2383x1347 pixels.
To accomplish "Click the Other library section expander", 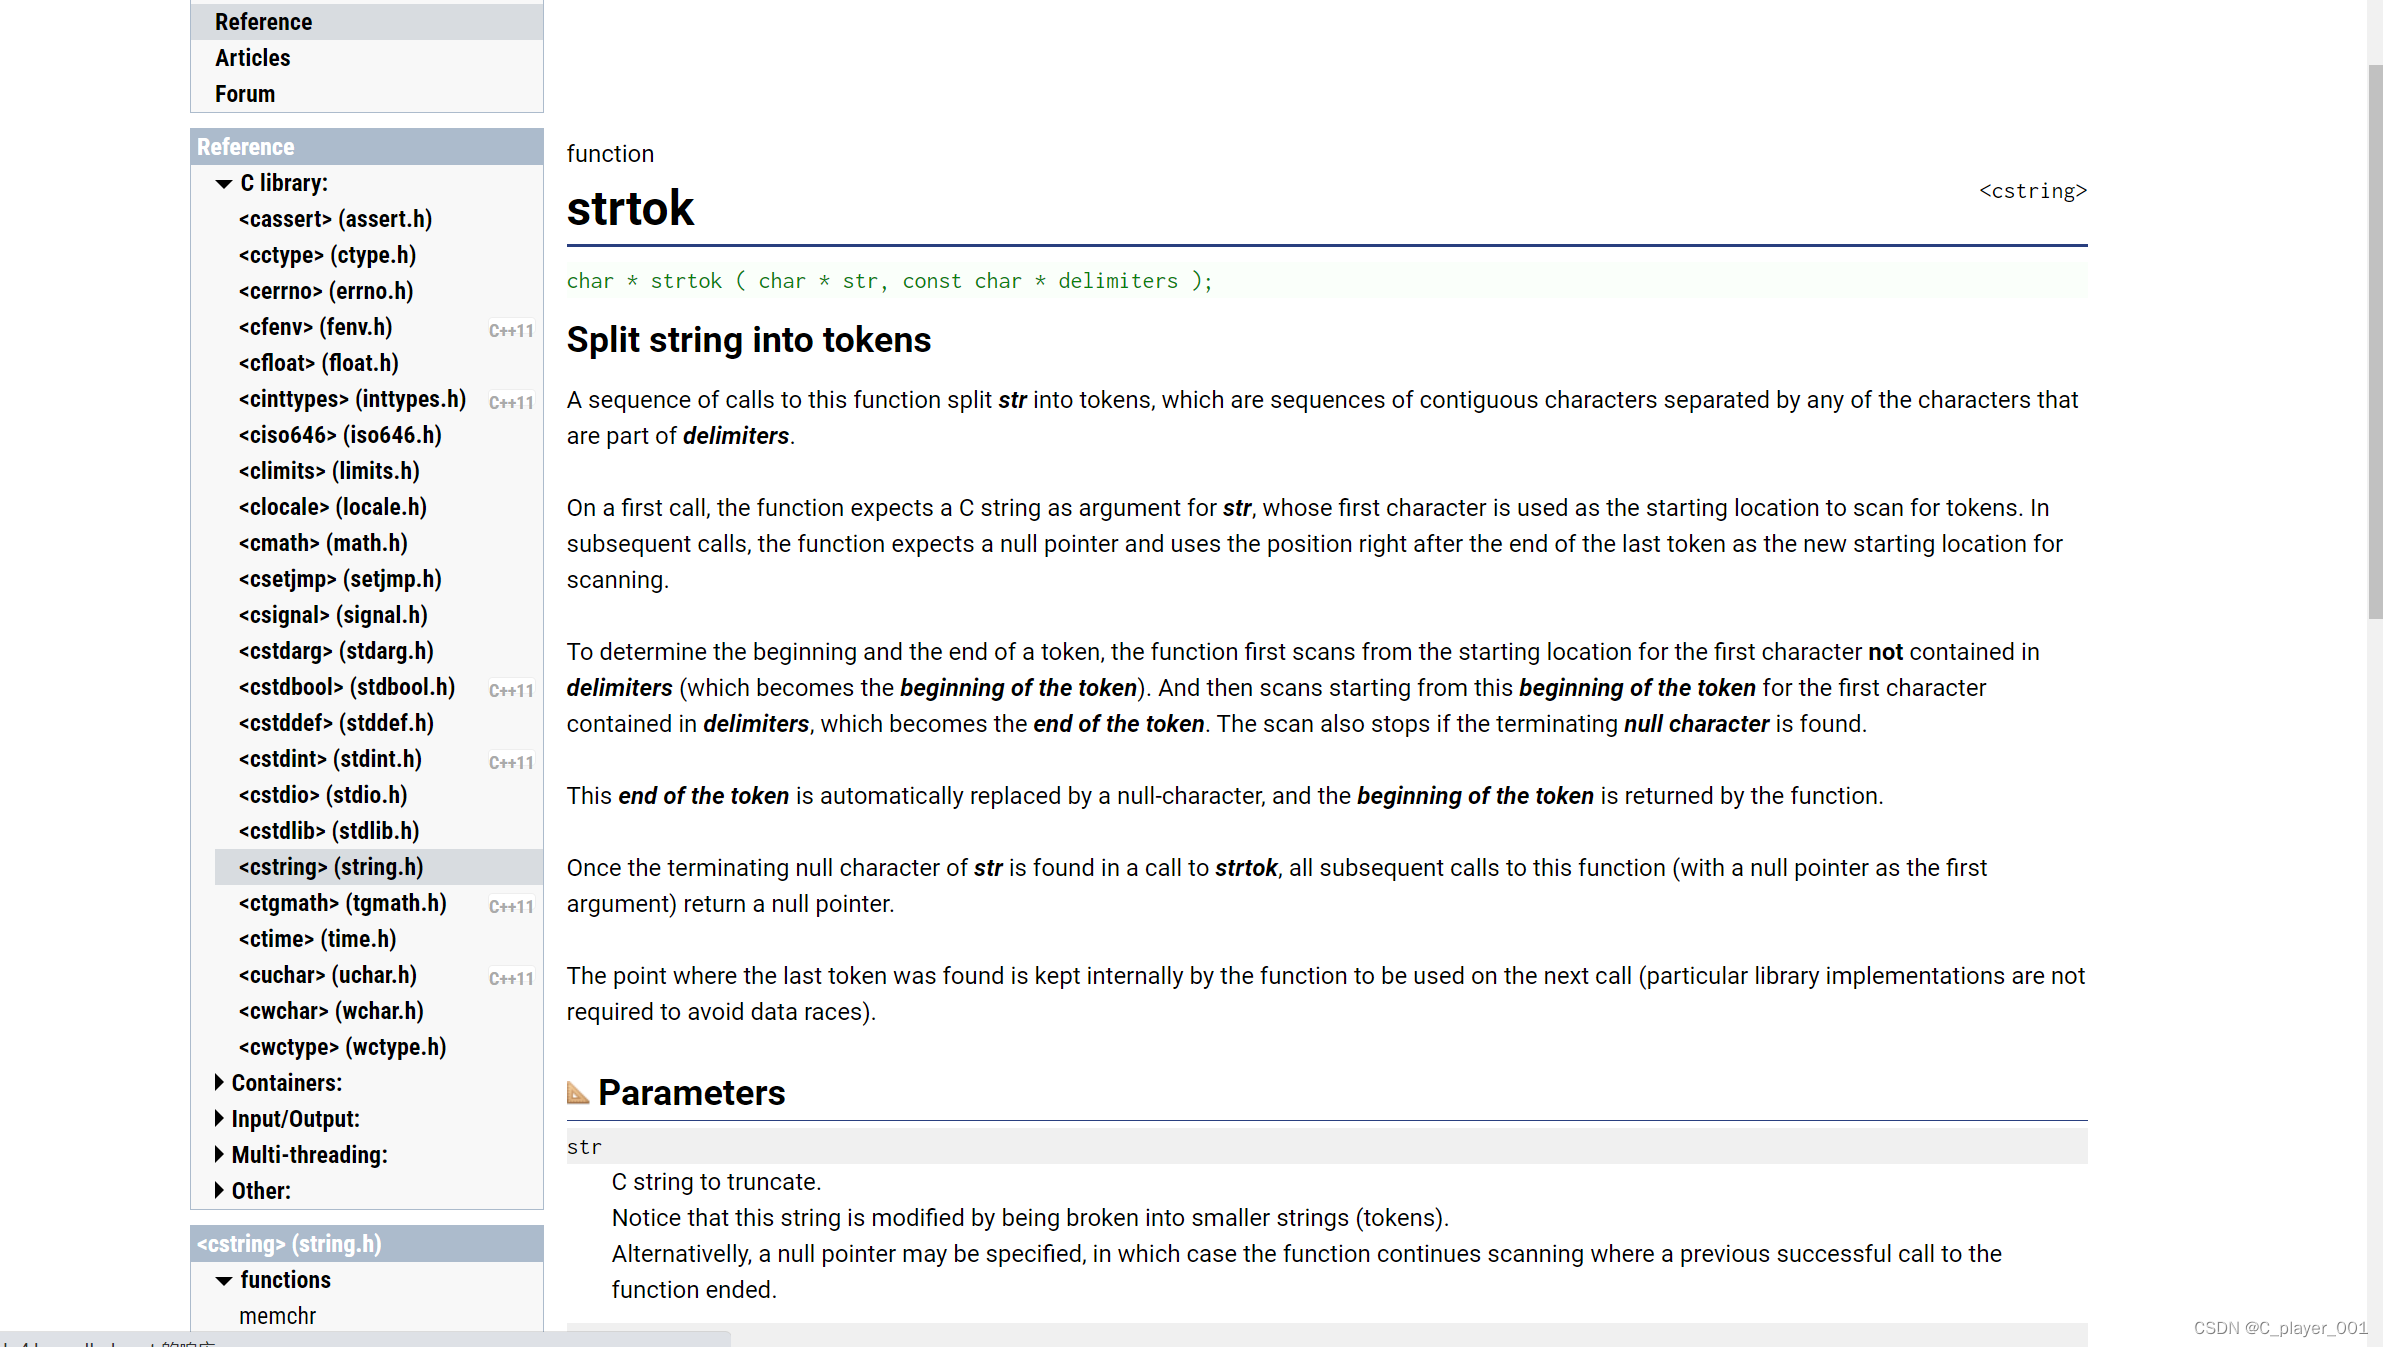I will tap(218, 1192).
